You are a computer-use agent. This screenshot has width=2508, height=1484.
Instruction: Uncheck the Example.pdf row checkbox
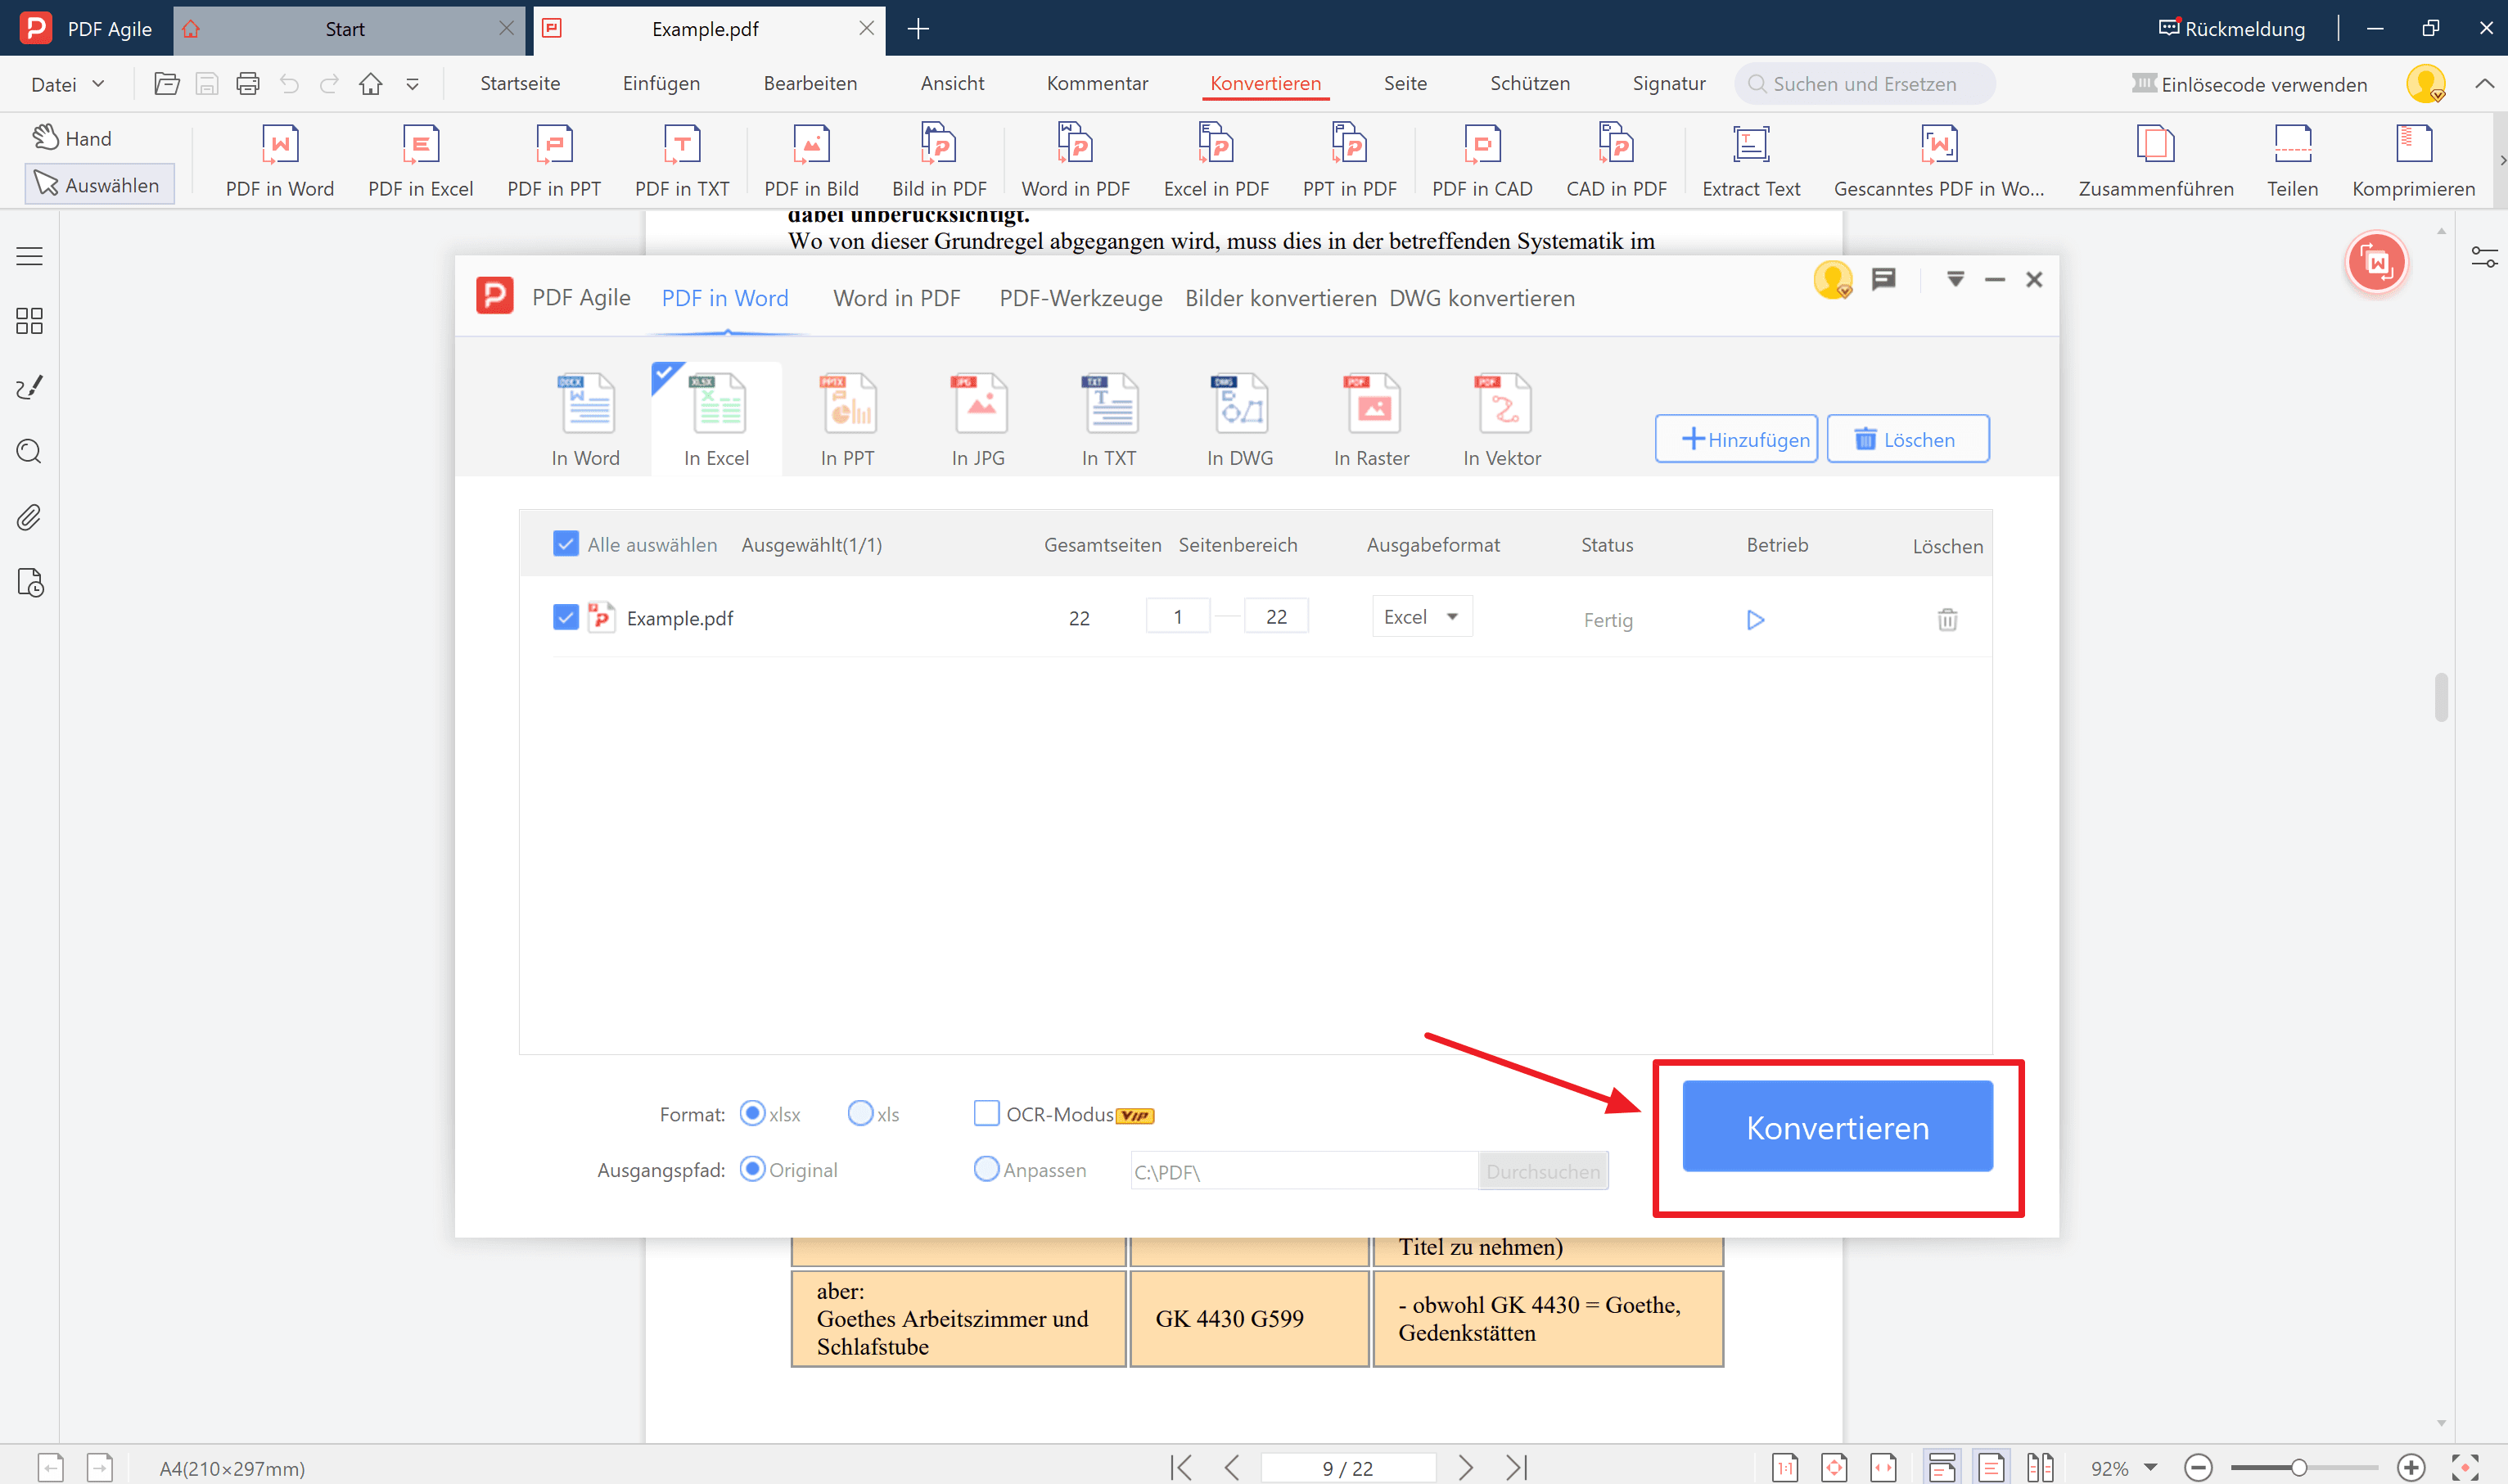[x=566, y=617]
